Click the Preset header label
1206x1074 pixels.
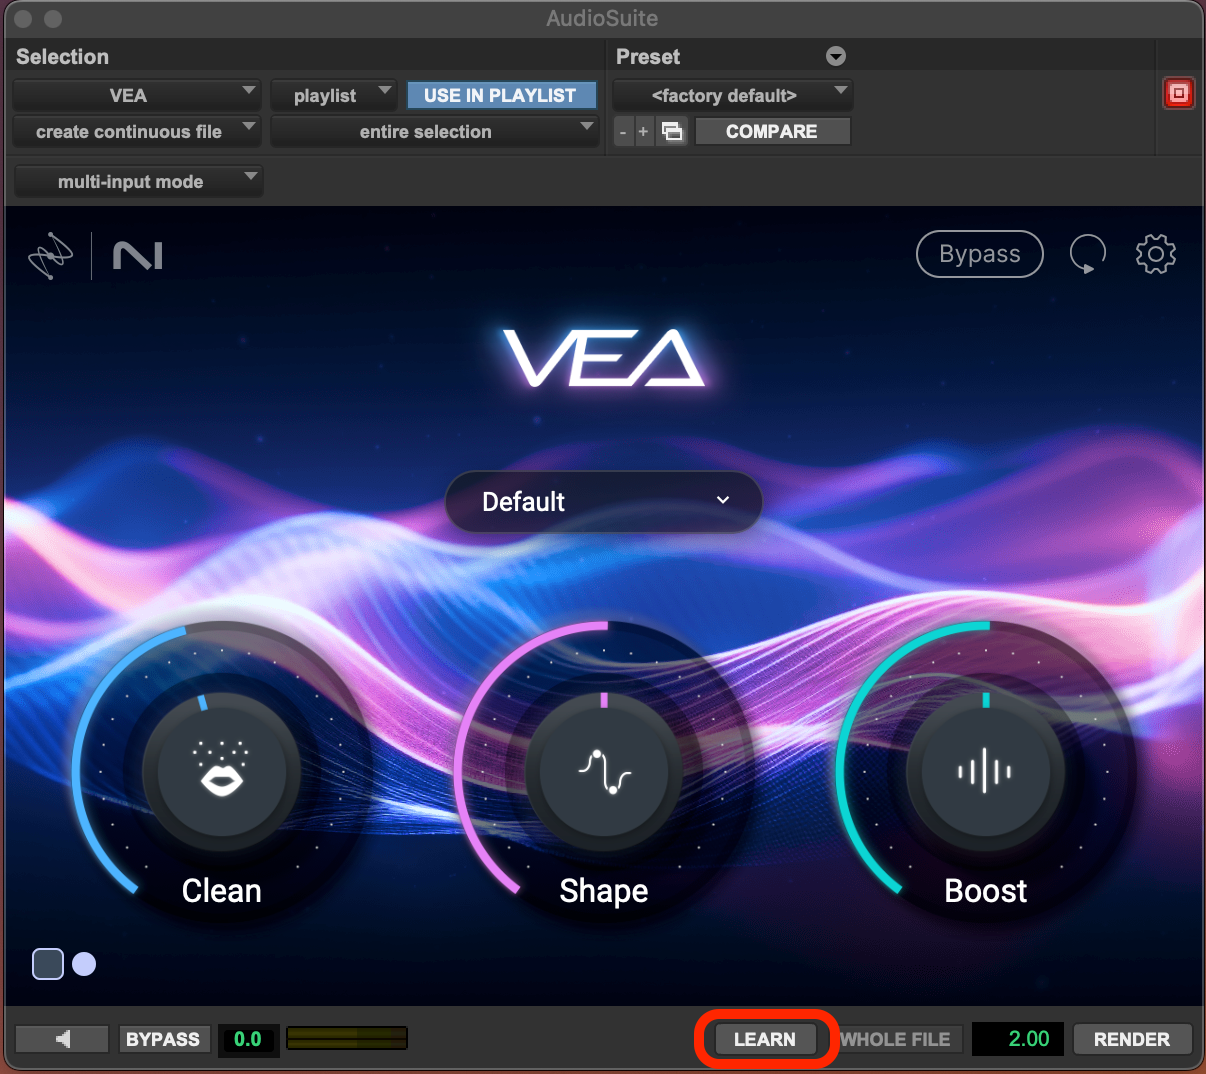pyautogui.click(x=648, y=57)
